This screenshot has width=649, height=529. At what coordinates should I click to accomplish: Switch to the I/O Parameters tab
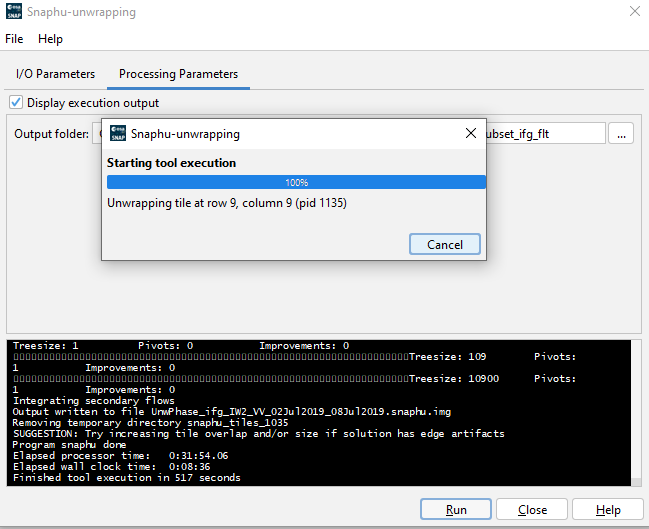pos(55,74)
